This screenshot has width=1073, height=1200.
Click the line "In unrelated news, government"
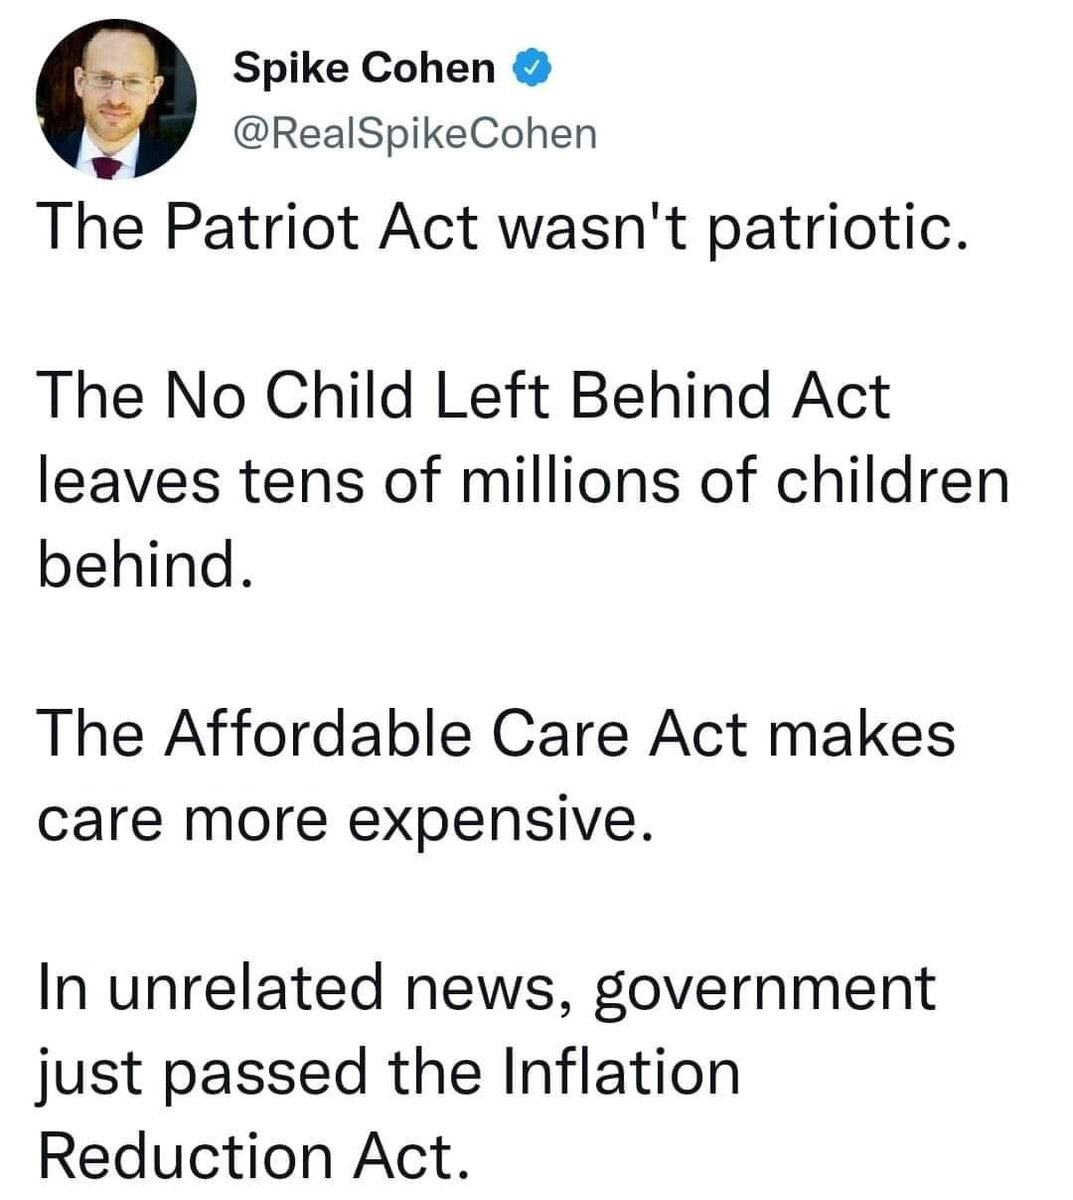(x=486, y=987)
